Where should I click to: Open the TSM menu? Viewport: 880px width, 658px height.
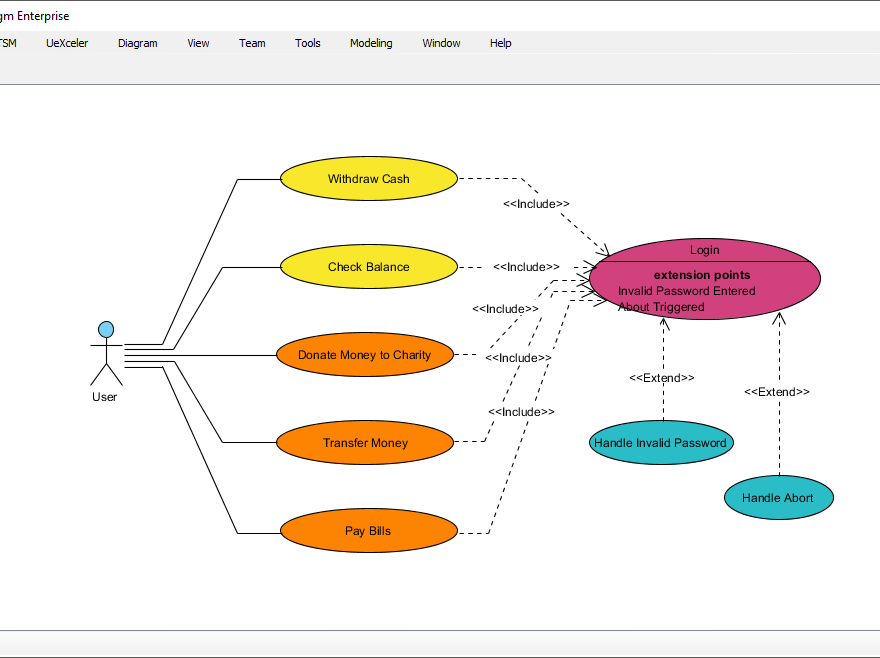pos(8,43)
